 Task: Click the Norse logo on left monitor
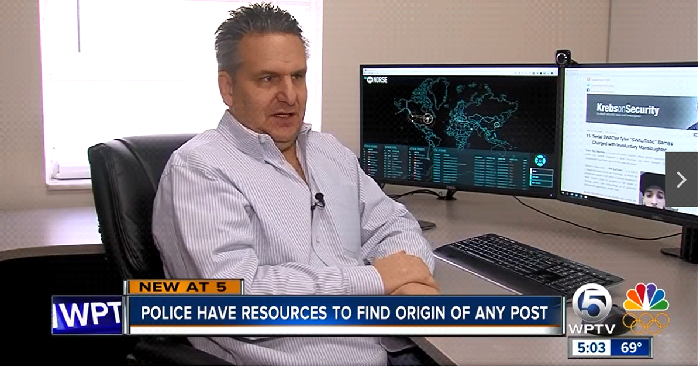tap(377, 80)
